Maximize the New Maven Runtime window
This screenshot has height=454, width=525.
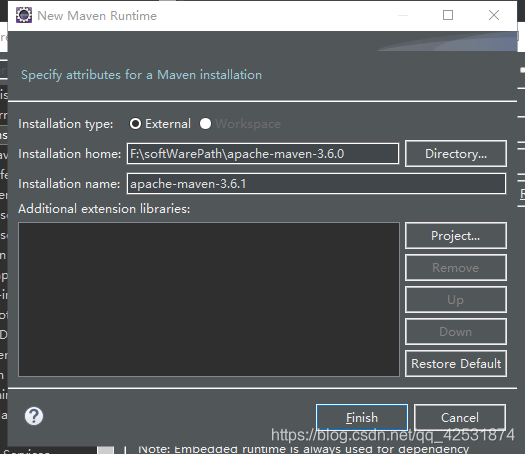(x=448, y=15)
